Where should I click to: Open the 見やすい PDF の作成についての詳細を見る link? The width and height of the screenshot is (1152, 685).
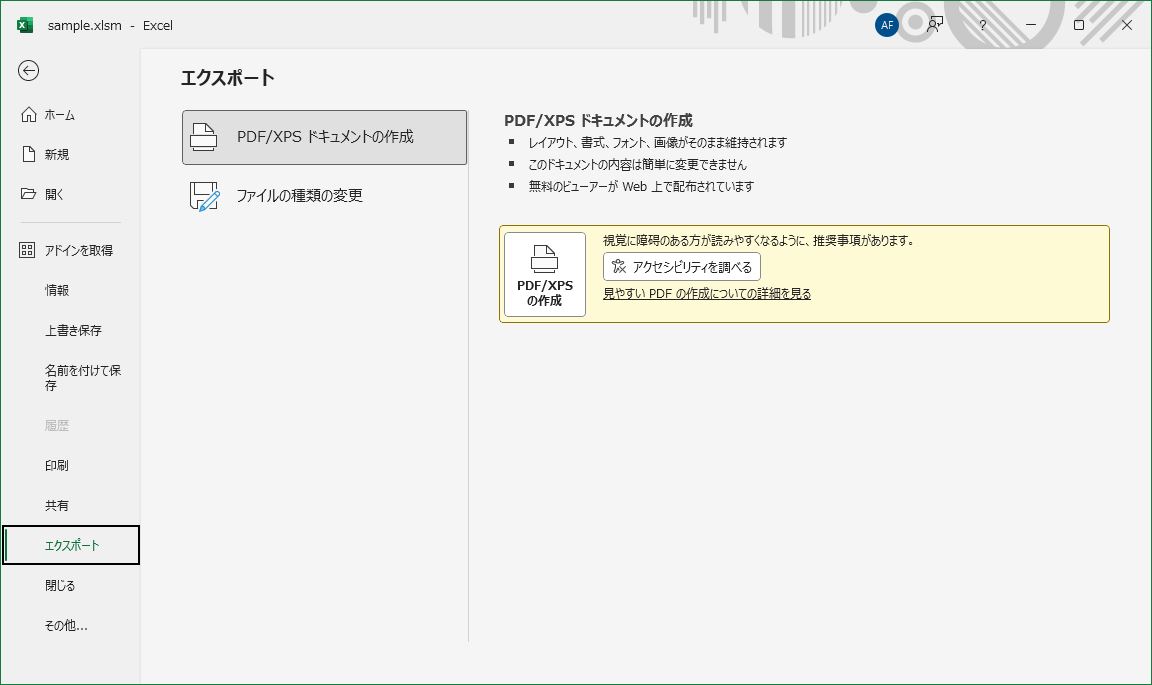[x=707, y=293]
